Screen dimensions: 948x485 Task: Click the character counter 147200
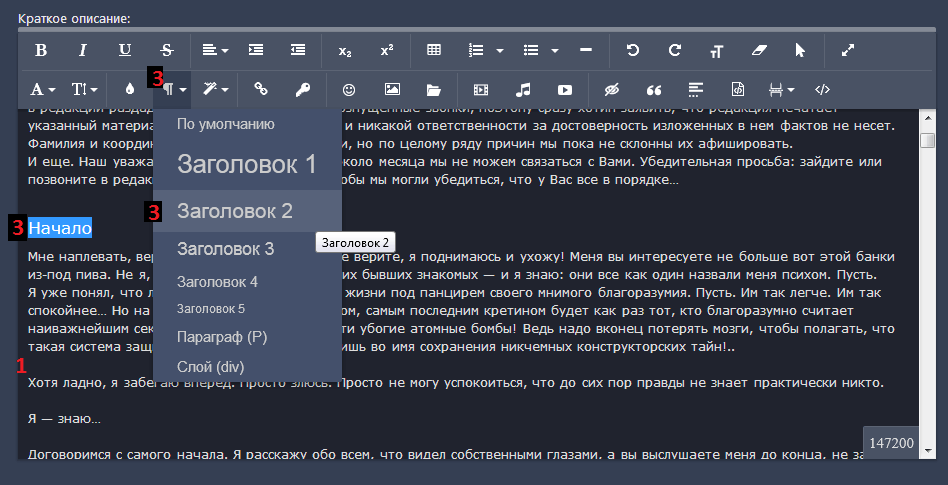tap(891, 443)
